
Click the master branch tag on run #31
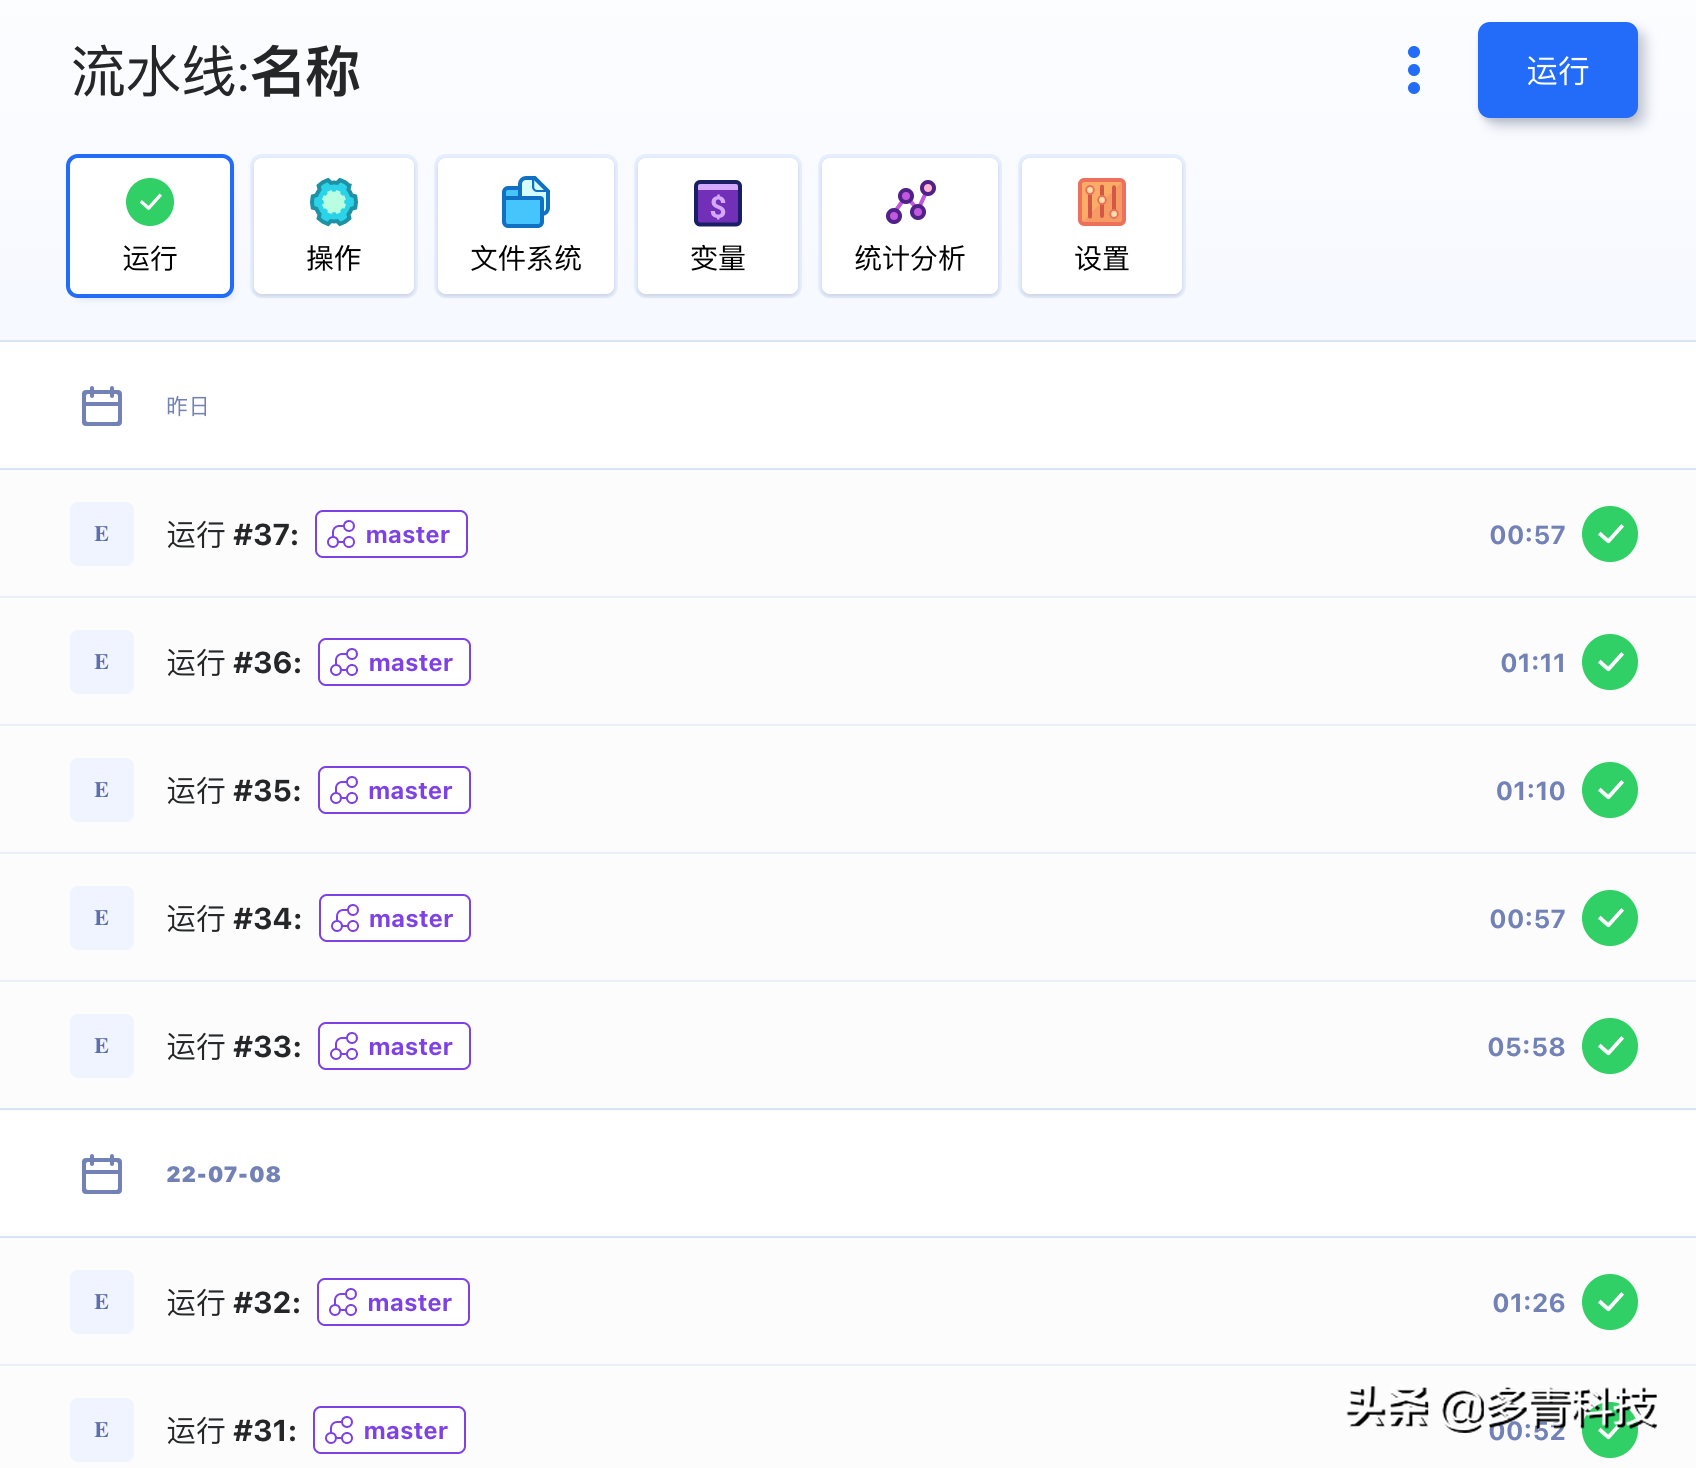389,1430
